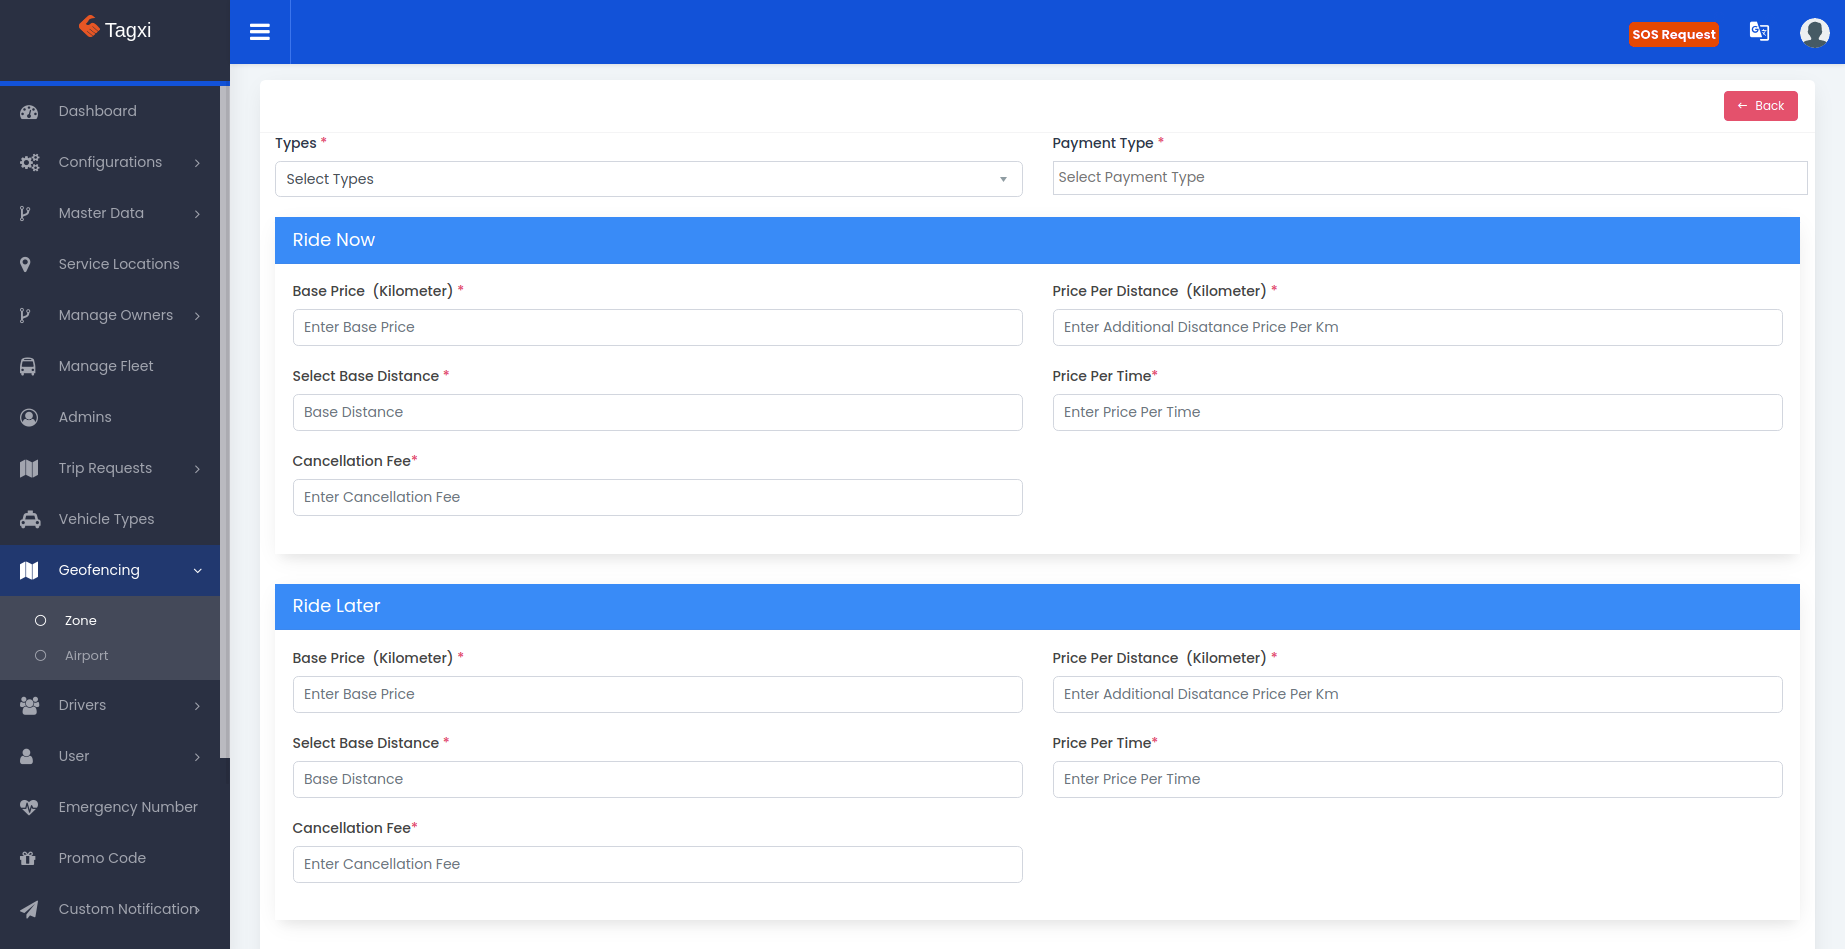Expand the Configurations submenu
The image size is (1845, 949).
pyautogui.click(x=110, y=162)
